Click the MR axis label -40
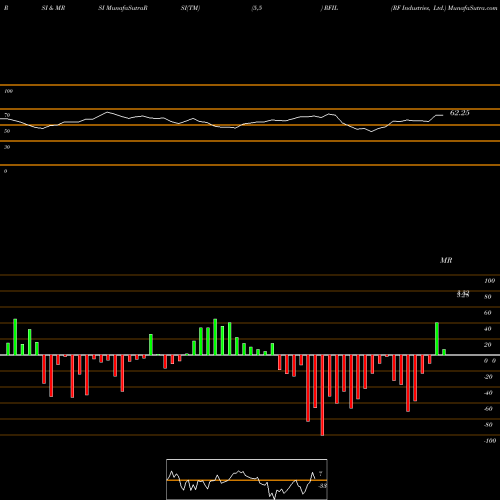Image resolution: width=500 pixels, height=500 pixels. pos(488,393)
